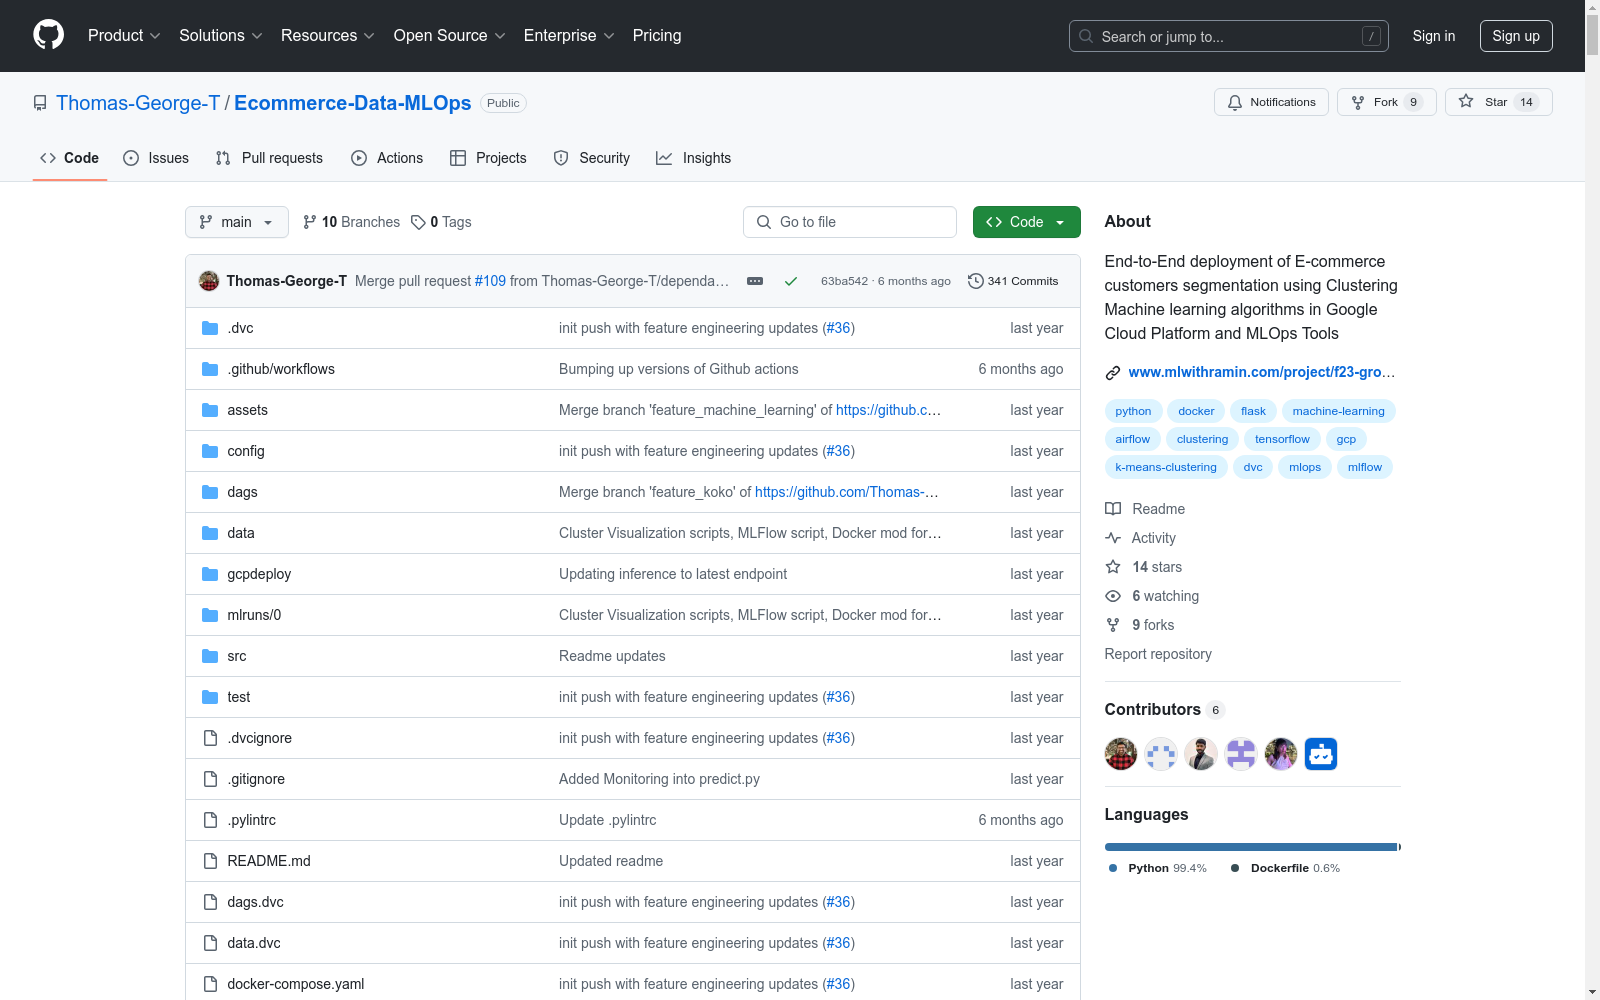
Task: Open the main branch selector dropdown
Action: tap(237, 222)
